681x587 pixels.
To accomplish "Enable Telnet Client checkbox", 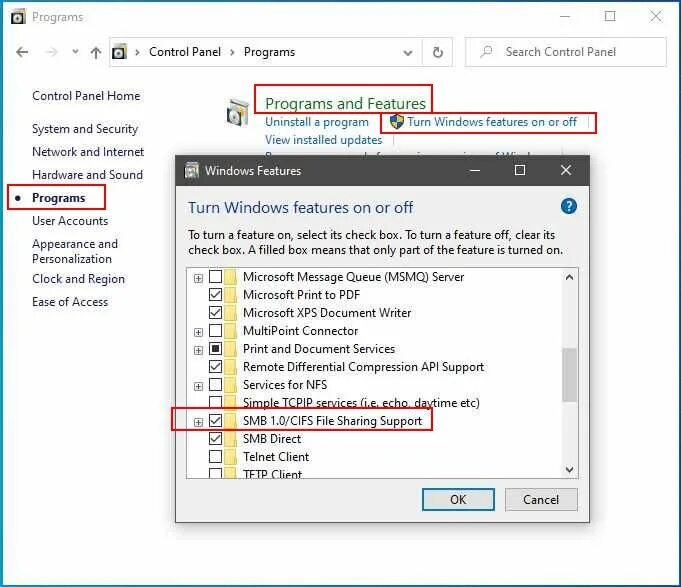I will (215, 457).
